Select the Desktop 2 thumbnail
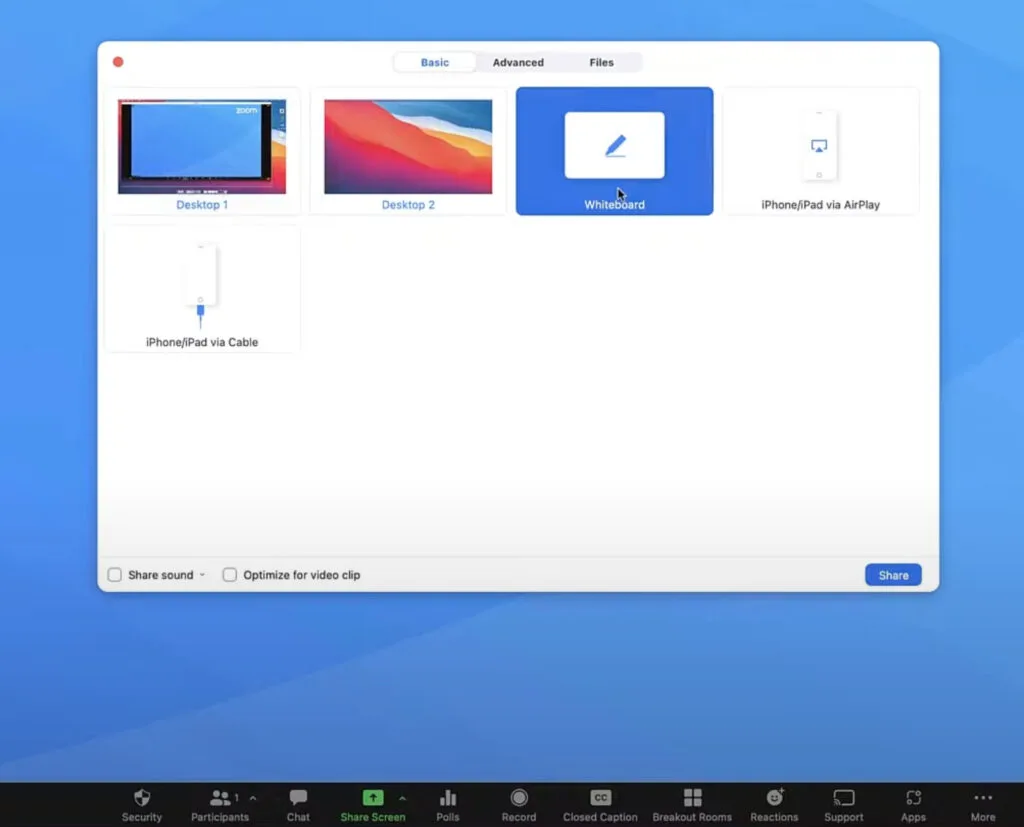The image size is (1024, 827). pos(408,147)
